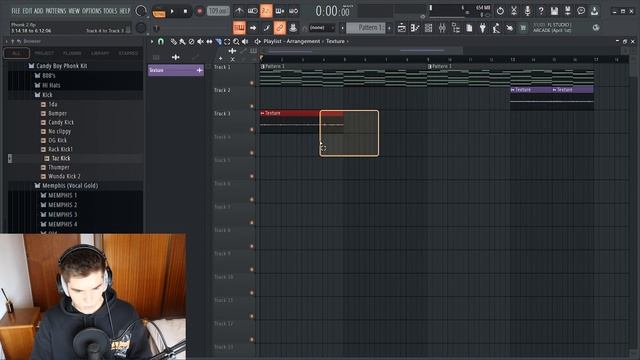The height and width of the screenshot is (360, 640).
Task: Toggle loop recording button
Action: coord(293,11)
